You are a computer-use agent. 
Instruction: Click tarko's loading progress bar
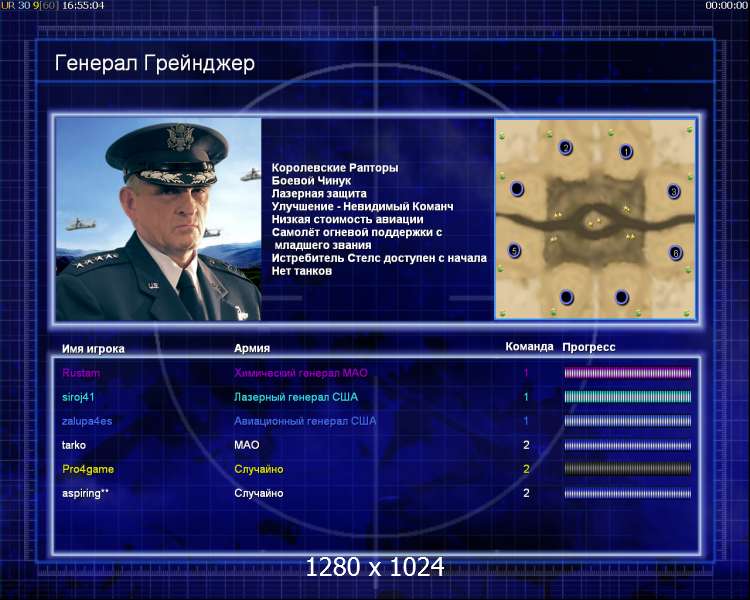pyautogui.click(x=628, y=445)
